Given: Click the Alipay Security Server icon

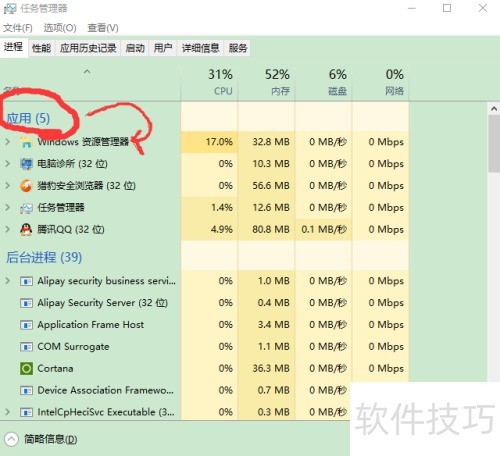Looking at the screenshot, I should [x=26, y=303].
